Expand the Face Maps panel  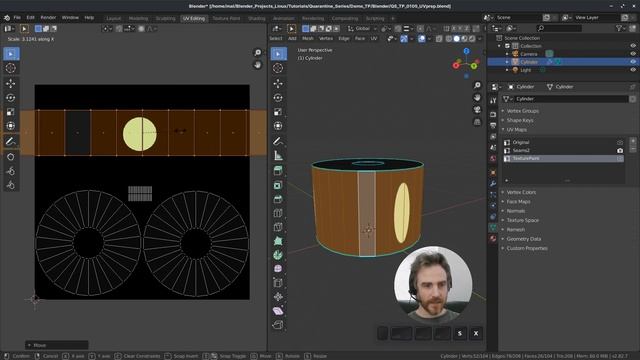(518, 202)
